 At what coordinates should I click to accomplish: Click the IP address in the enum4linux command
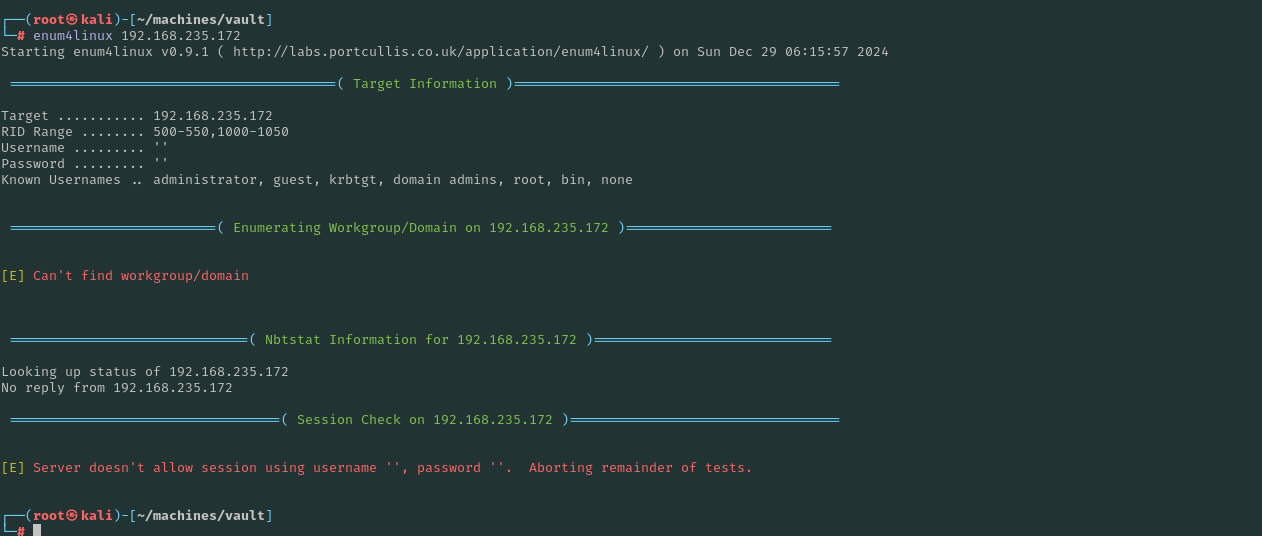click(180, 36)
